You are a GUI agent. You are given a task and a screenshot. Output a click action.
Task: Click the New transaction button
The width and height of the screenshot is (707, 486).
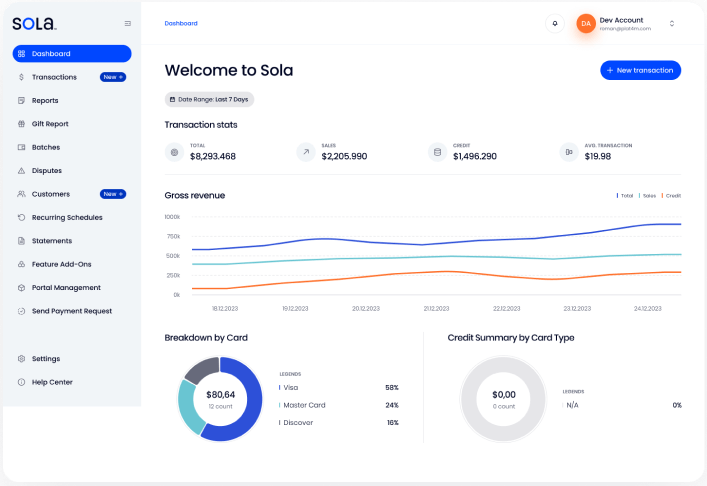(640, 70)
